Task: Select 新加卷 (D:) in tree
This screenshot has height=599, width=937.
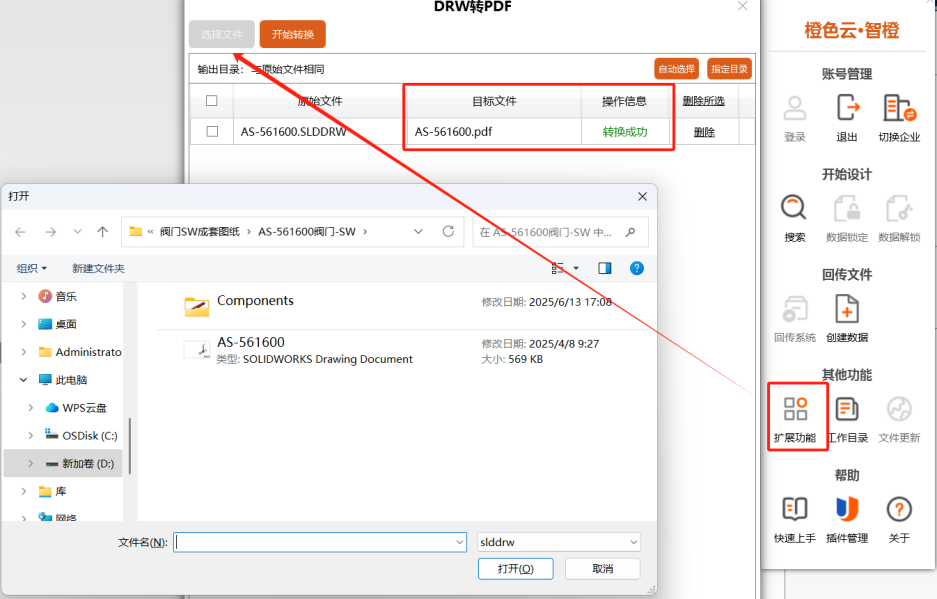Action: [63, 463]
